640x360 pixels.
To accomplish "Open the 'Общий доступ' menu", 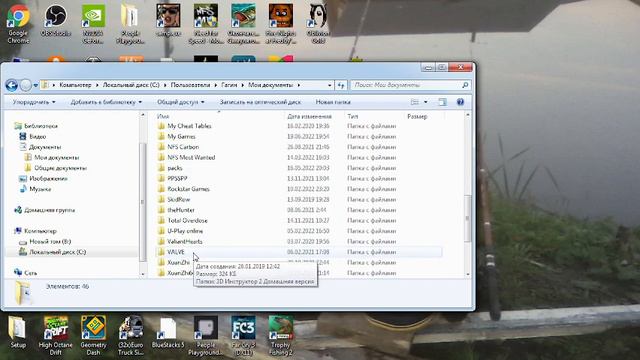I will pos(181,102).
